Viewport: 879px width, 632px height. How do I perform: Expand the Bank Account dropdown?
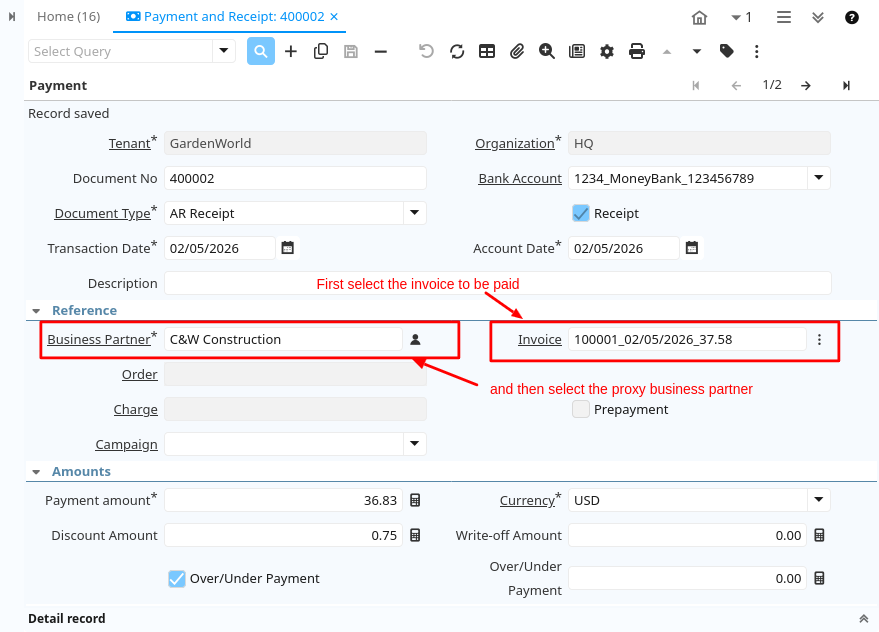(x=818, y=178)
